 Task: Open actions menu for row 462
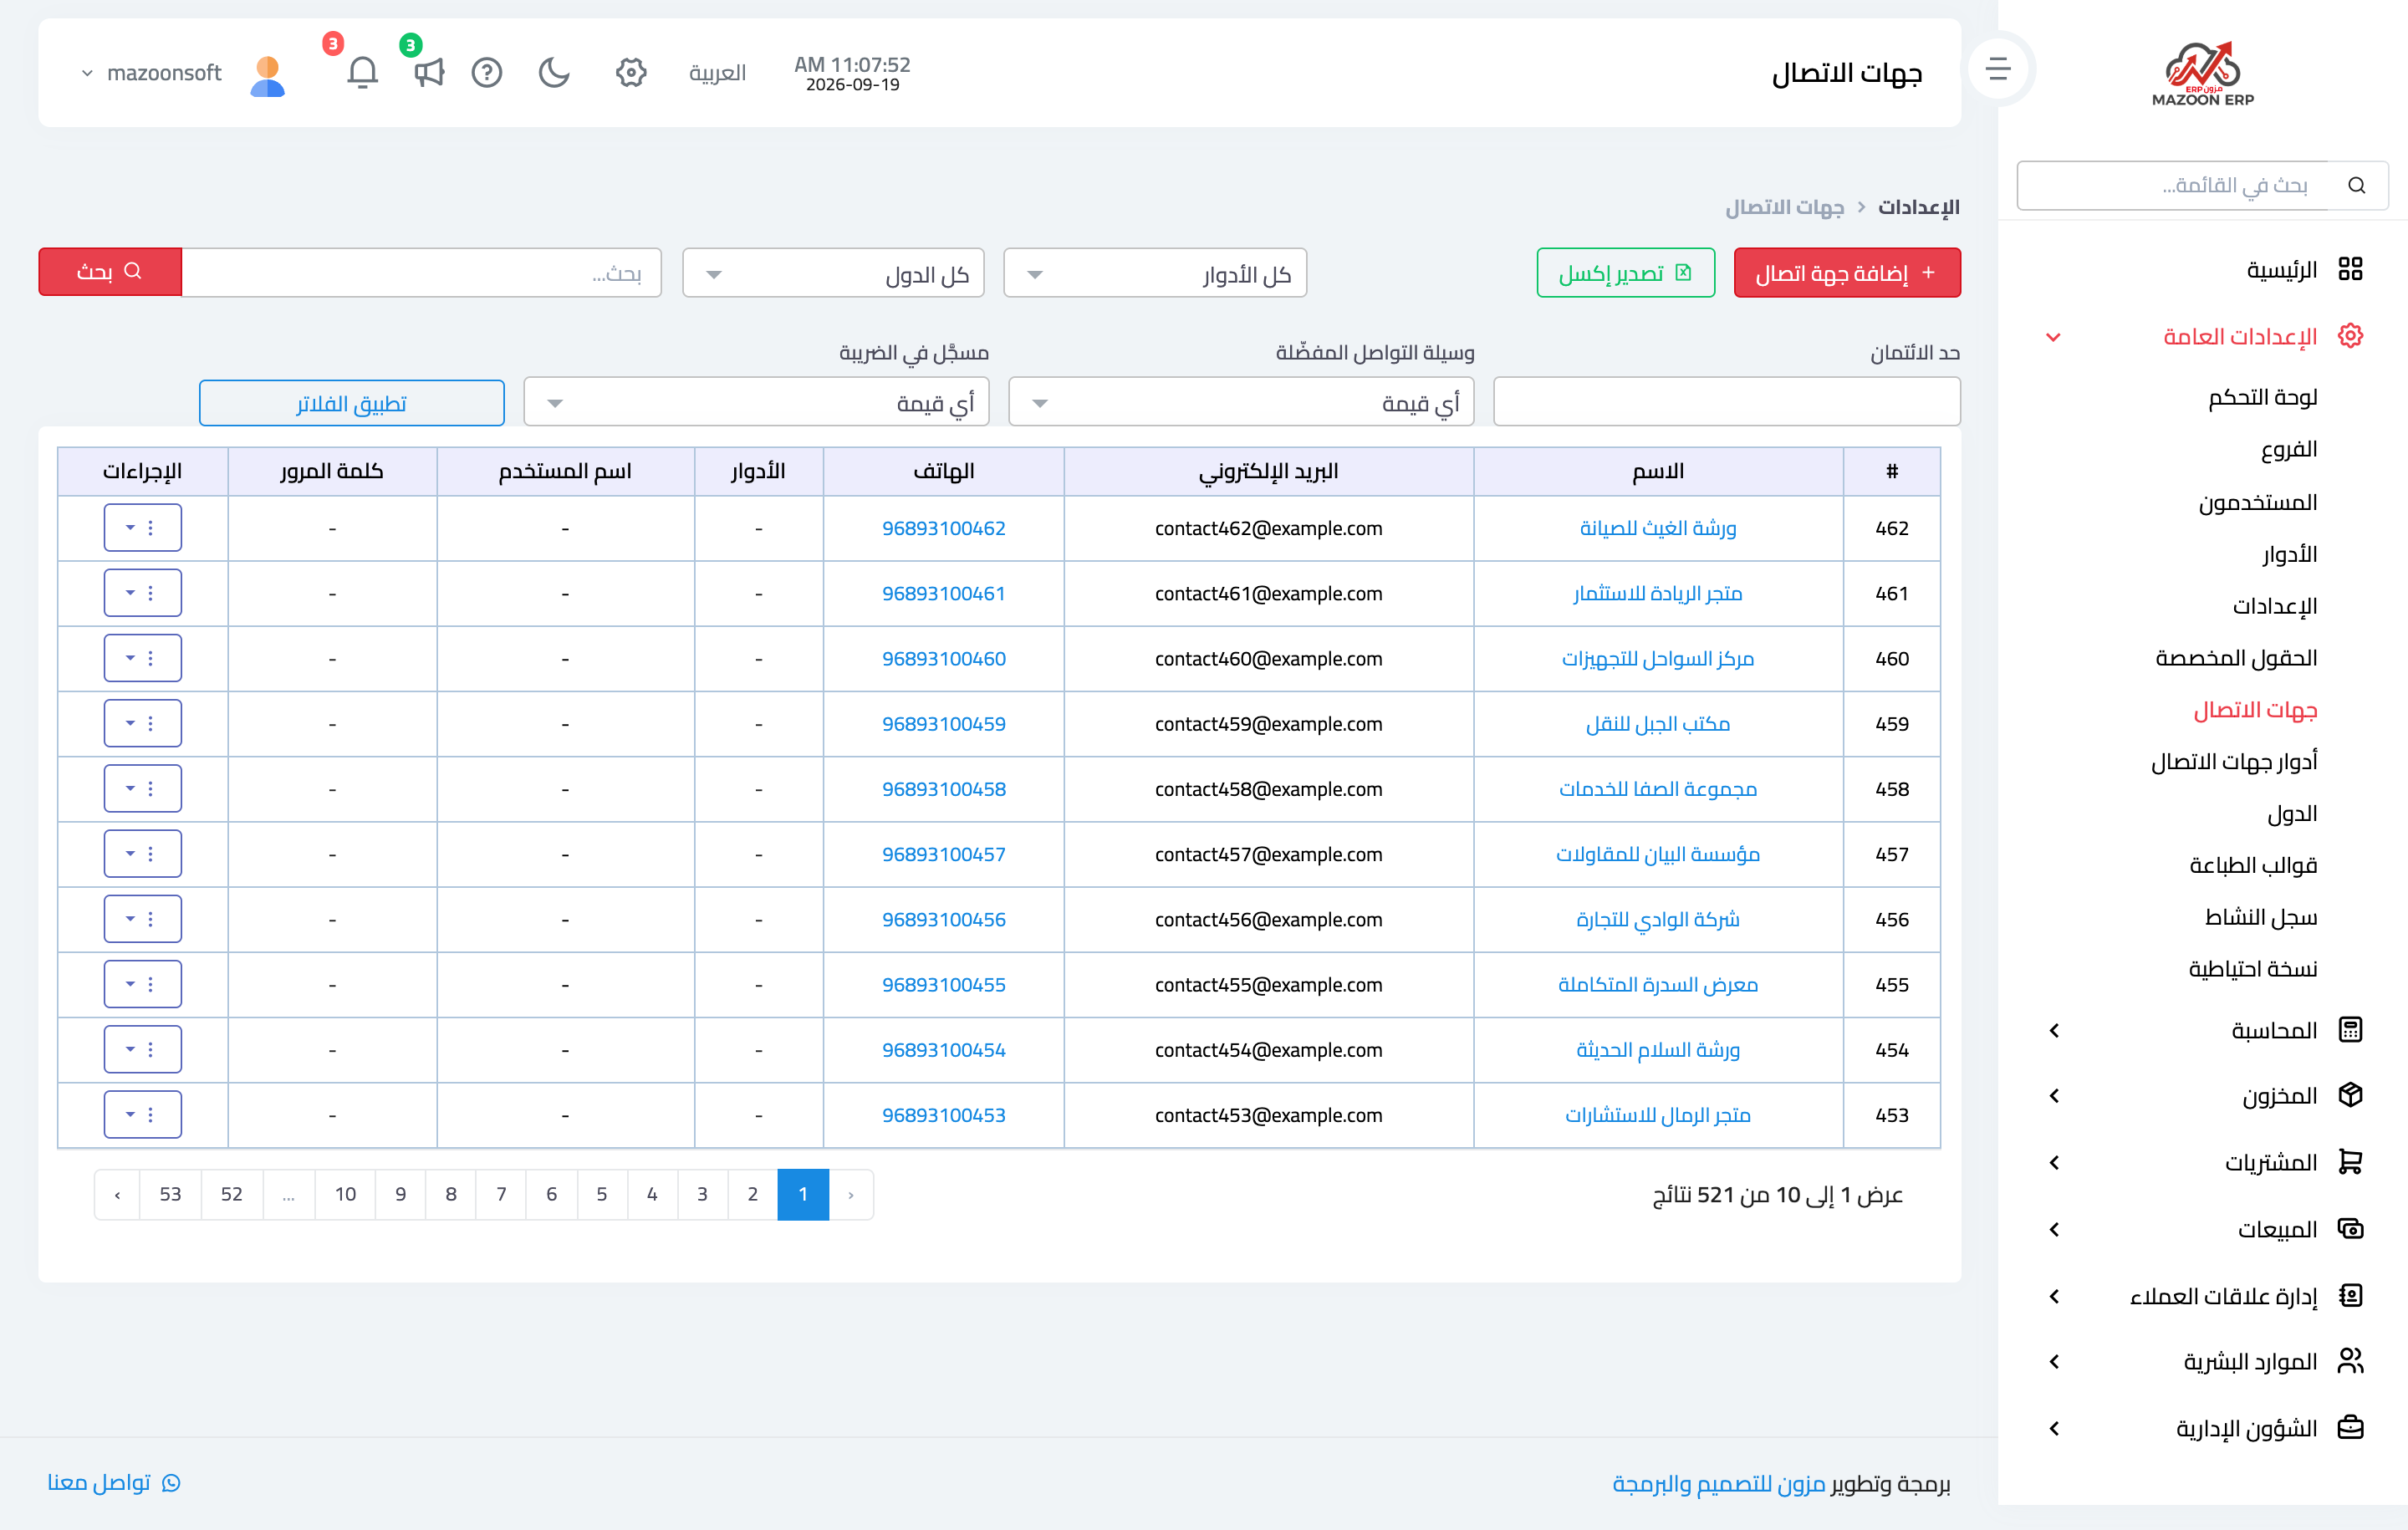coord(142,528)
